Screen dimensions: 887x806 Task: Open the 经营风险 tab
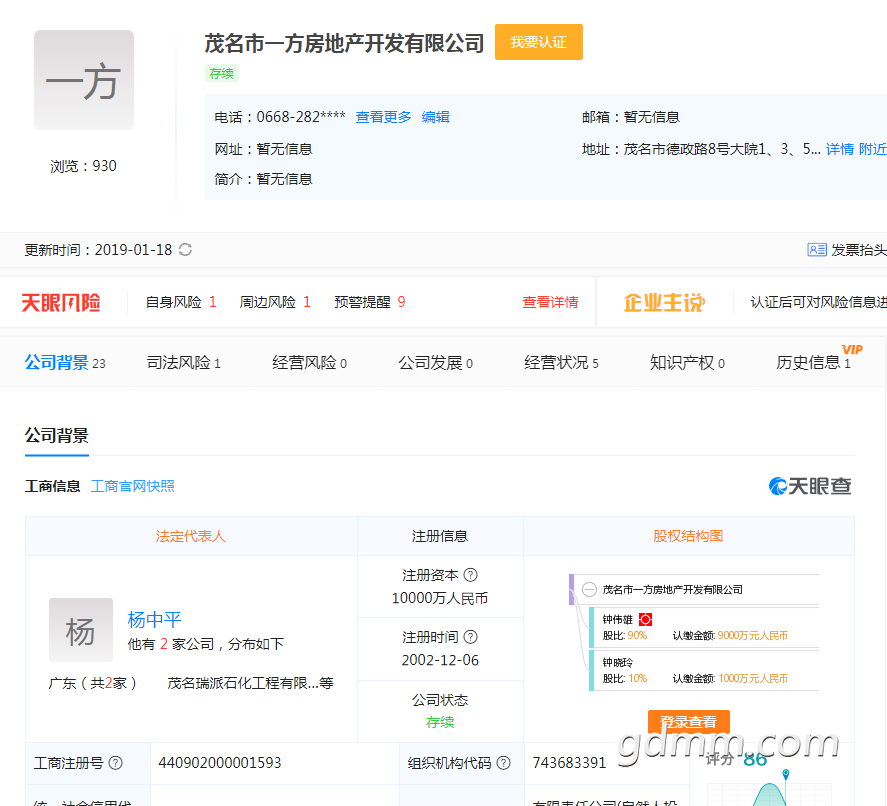[309, 363]
